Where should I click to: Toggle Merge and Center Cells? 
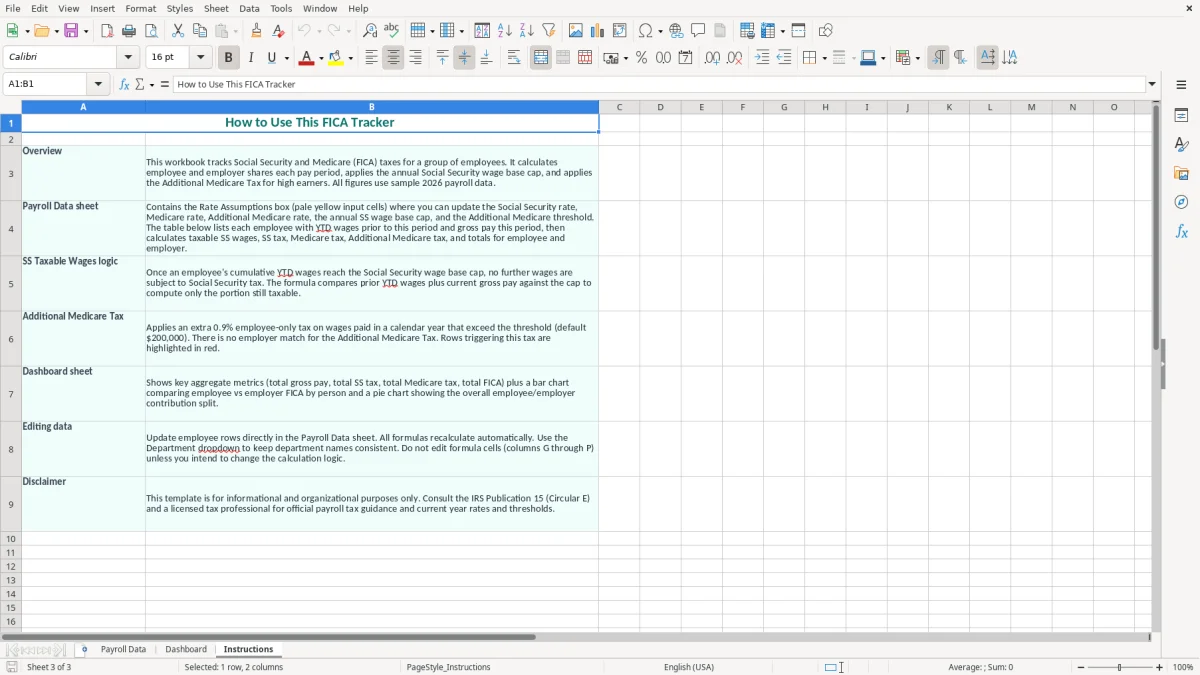[x=541, y=58]
